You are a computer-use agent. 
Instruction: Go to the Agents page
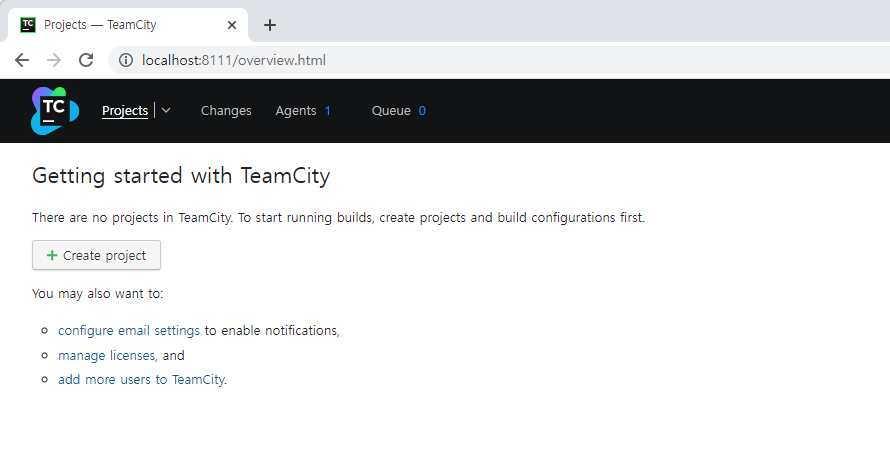click(296, 111)
